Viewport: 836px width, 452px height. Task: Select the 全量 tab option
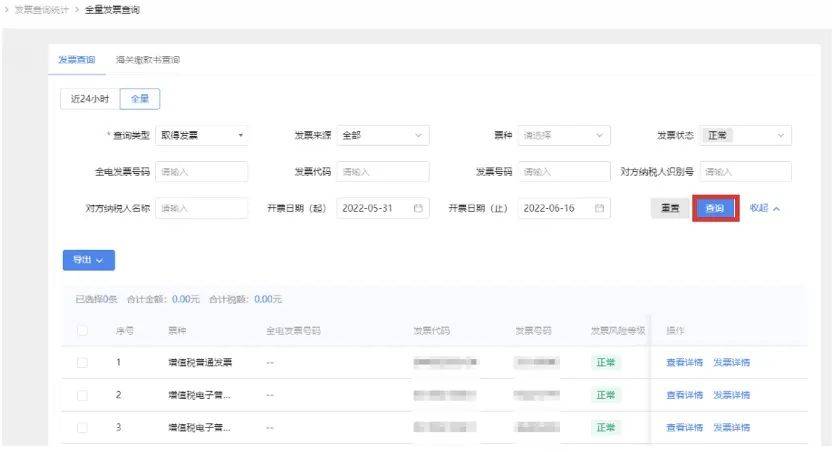click(x=140, y=99)
